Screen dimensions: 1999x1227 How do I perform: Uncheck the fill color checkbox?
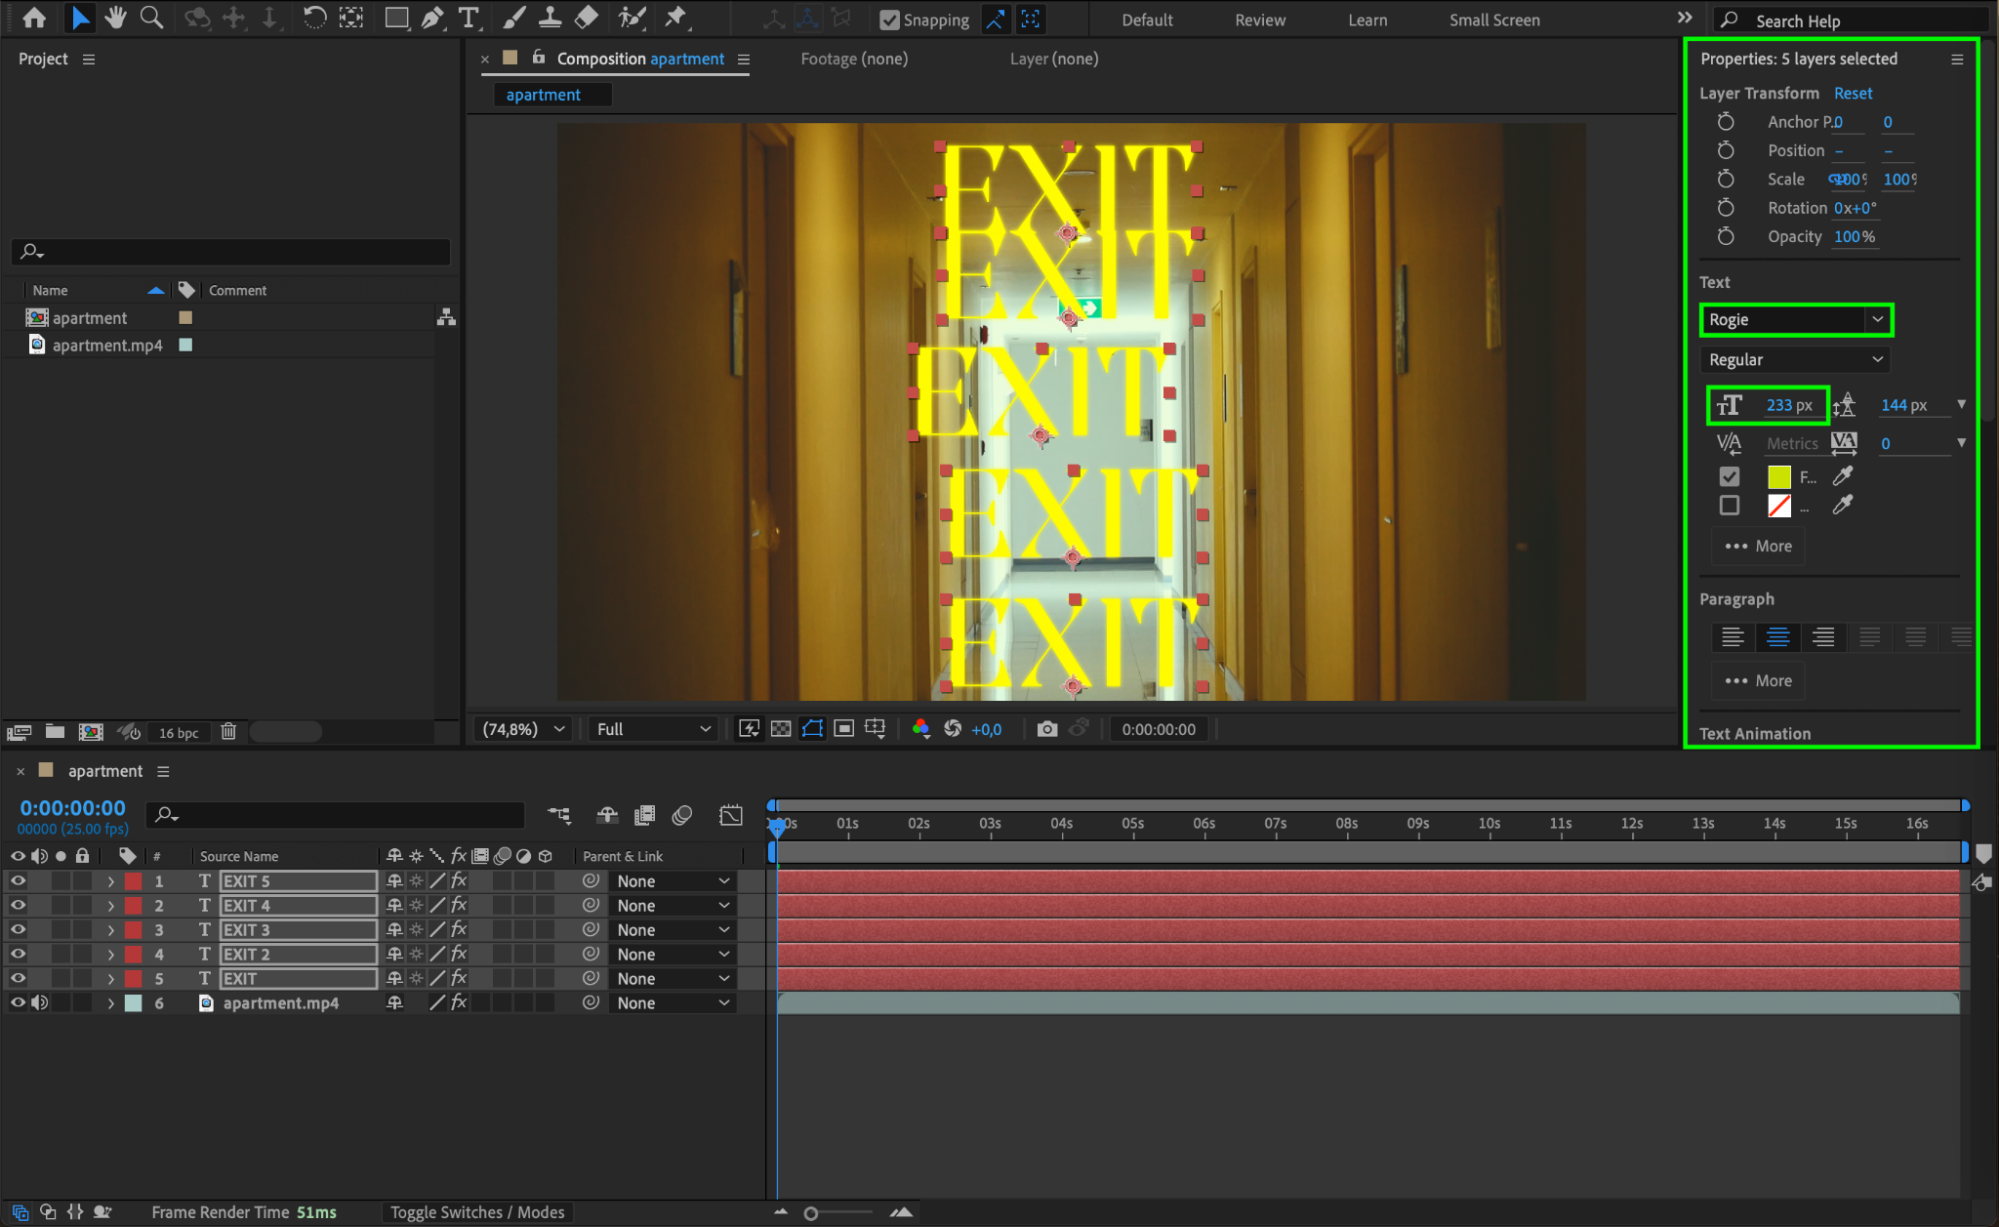click(x=1729, y=476)
